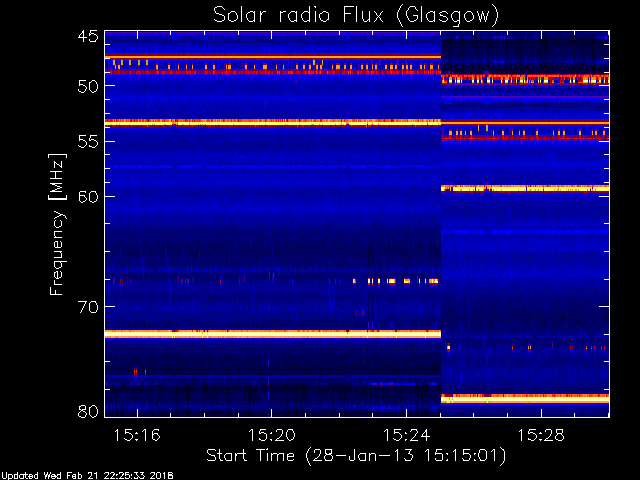Click the 60 frequency tick label
This screenshot has height=480, width=640.
tap(88, 197)
